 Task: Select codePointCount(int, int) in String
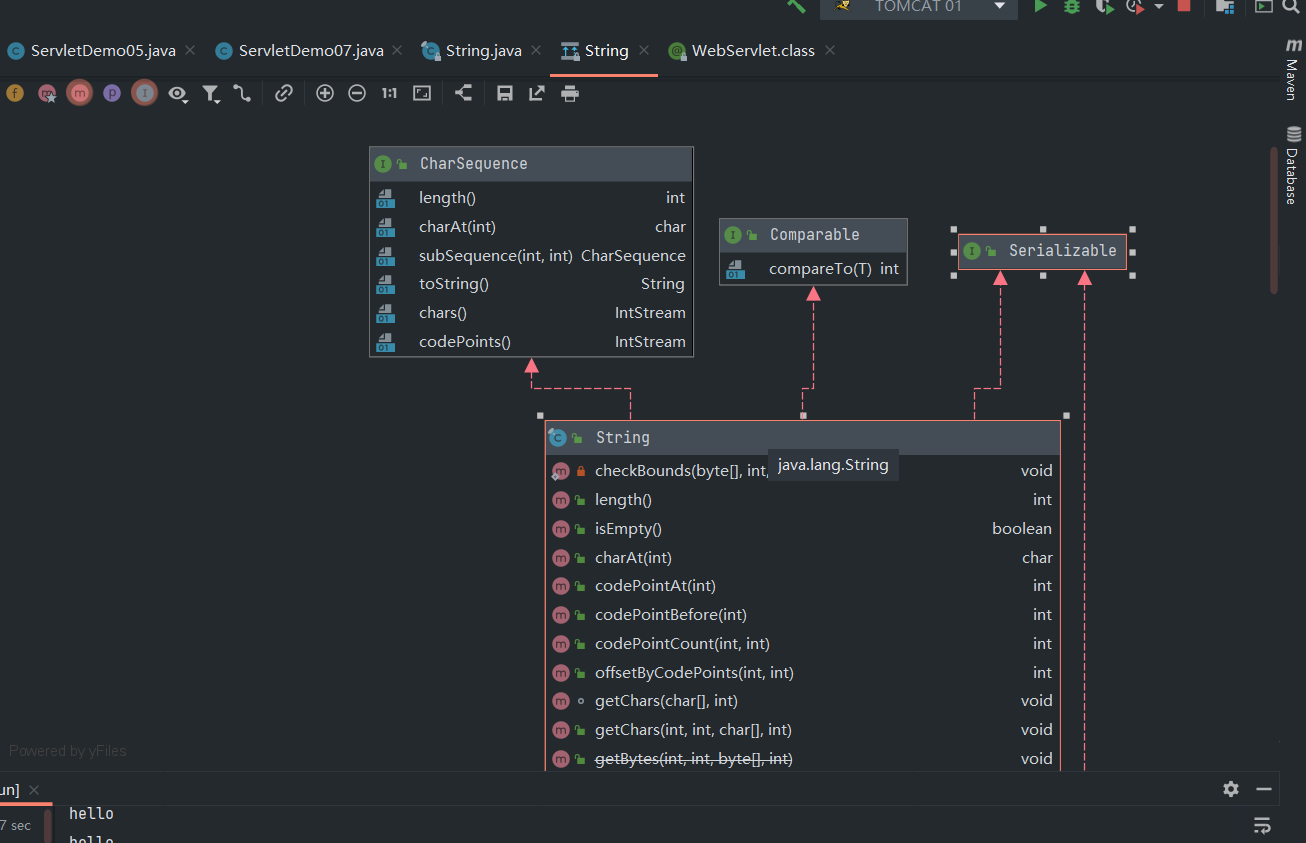pos(802,644)
